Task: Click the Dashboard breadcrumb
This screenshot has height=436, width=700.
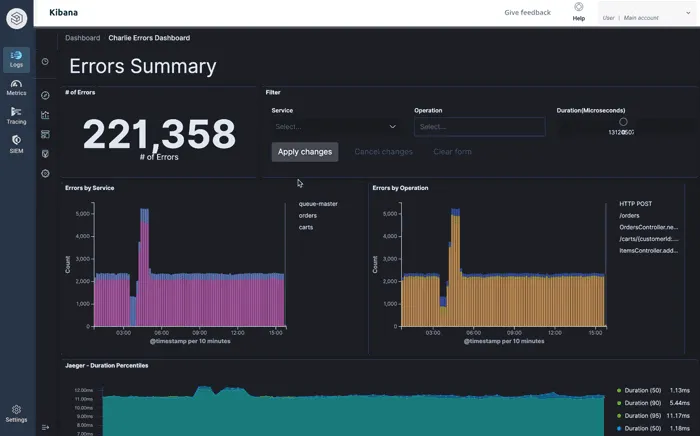Action: click(x=83, y=38)
